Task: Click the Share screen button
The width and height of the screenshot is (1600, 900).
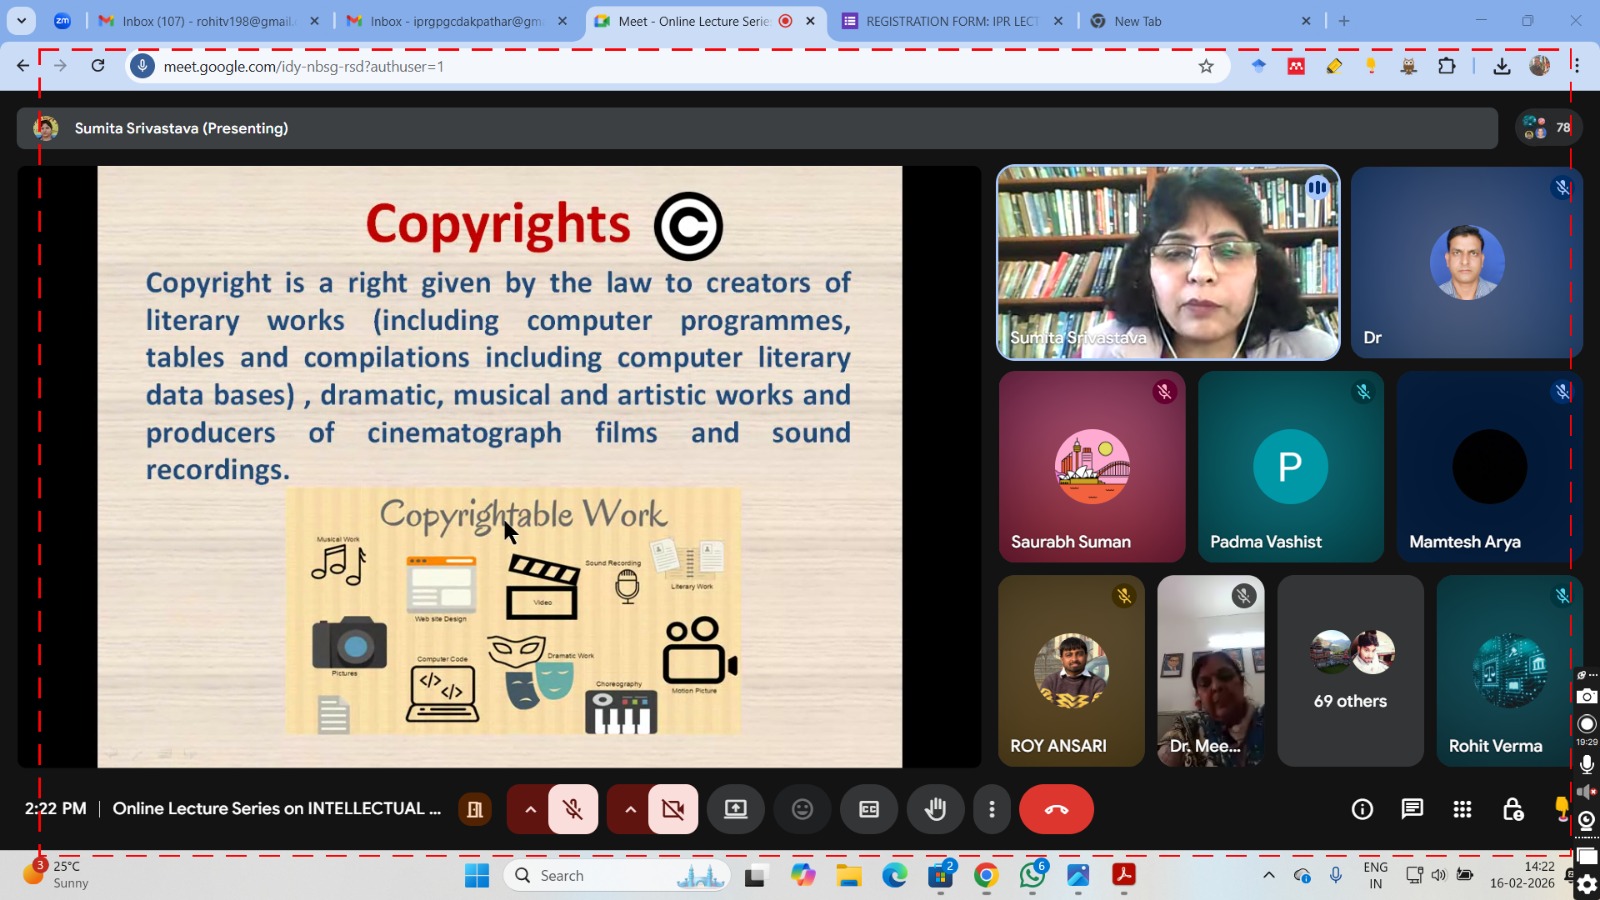Action: [x=736, y=809]
